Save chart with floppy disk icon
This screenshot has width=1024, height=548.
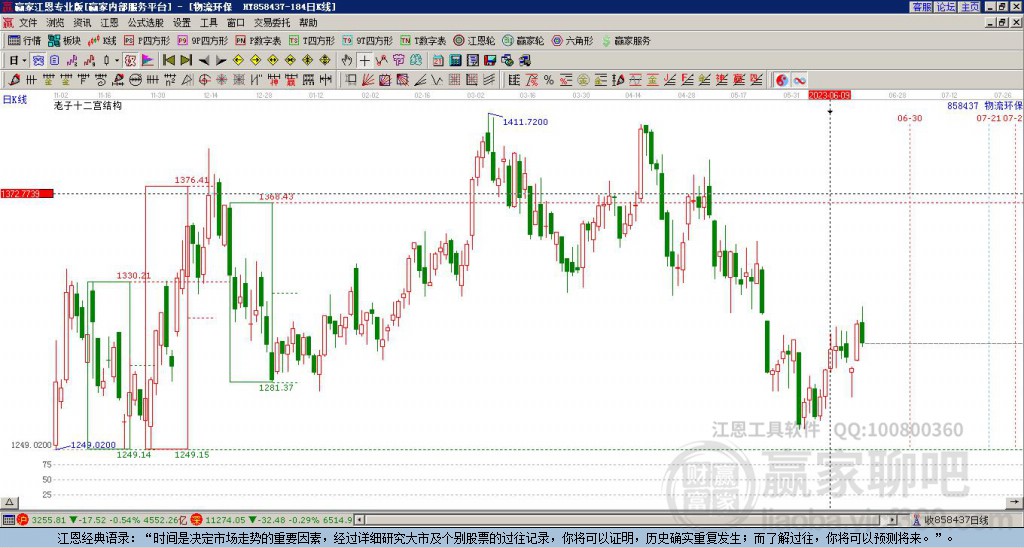(x=490, y=60)
